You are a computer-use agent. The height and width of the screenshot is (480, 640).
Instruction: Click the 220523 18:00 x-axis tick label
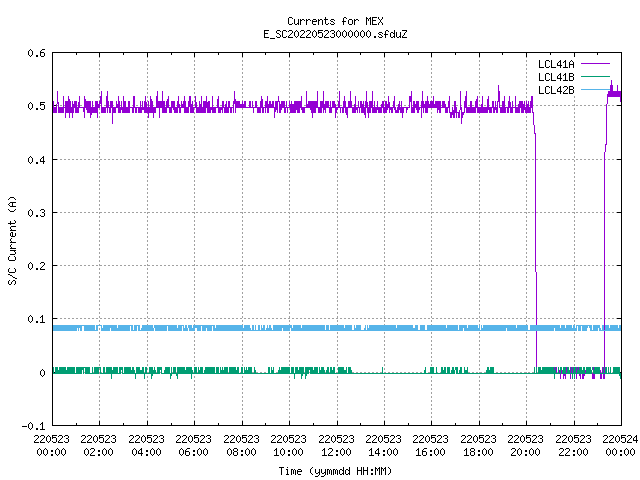(x=479, y=446)
